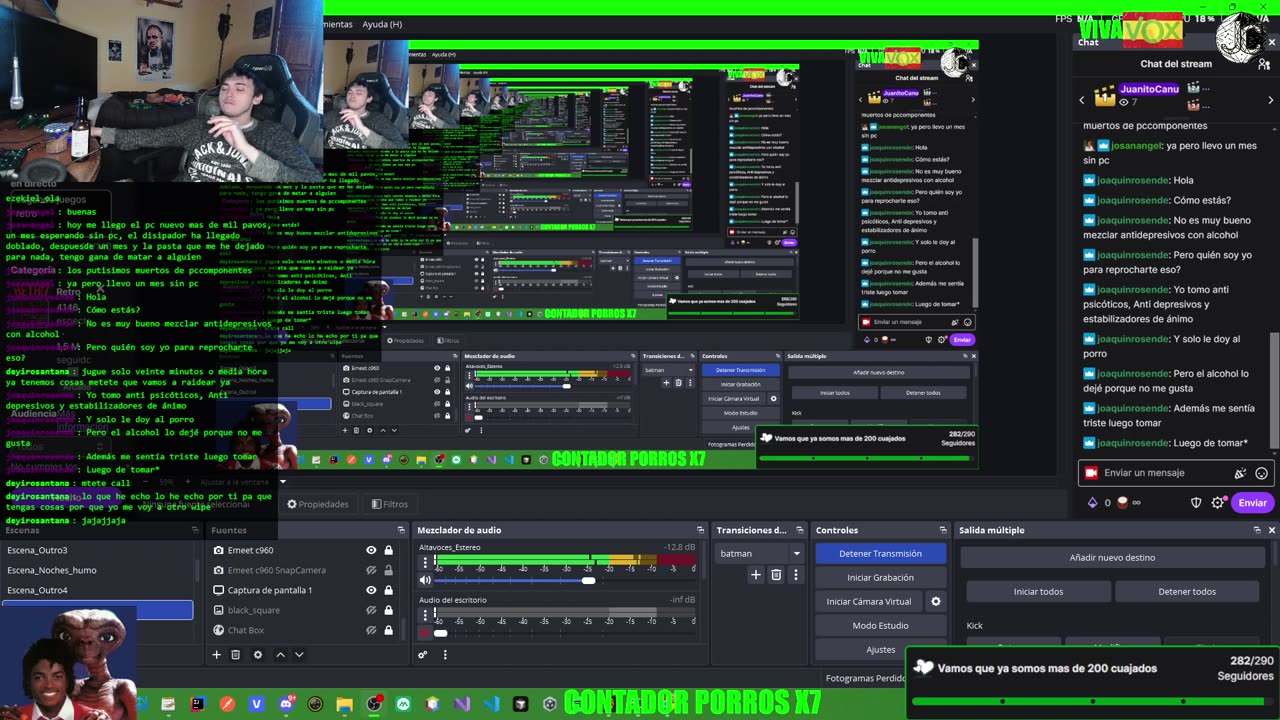Open the emote picker in chat
The image size is (1280, 720).
(1262, 473)
